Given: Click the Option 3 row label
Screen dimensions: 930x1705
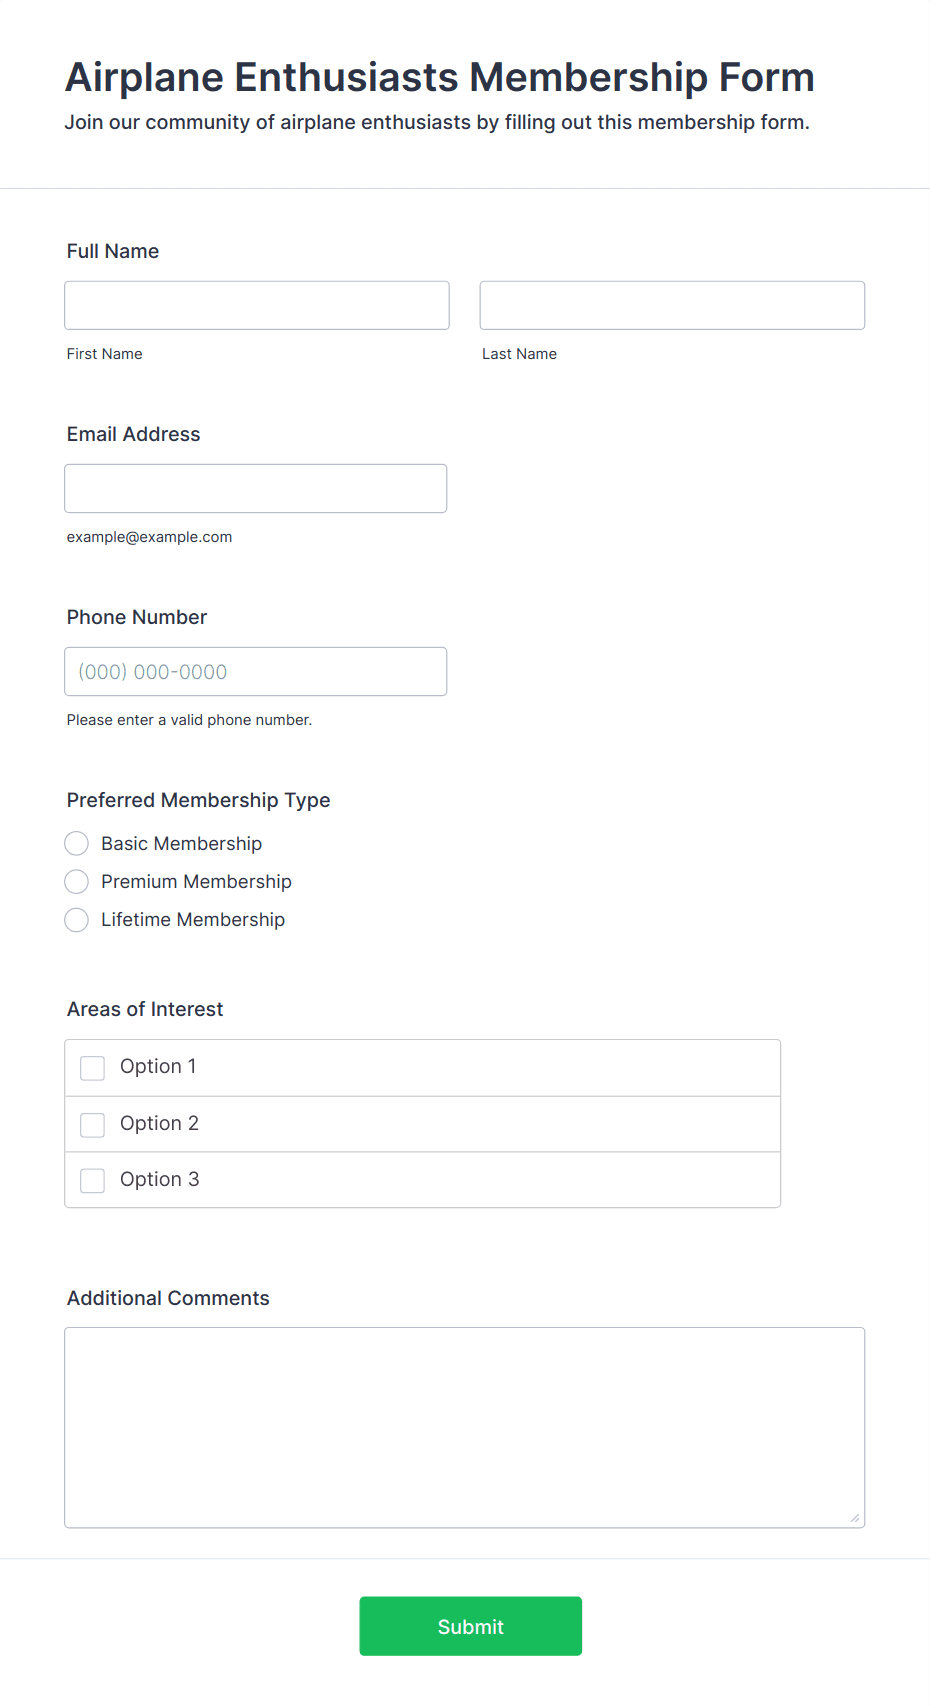Looking at the screenshot, I should (x=160, y=1180).
